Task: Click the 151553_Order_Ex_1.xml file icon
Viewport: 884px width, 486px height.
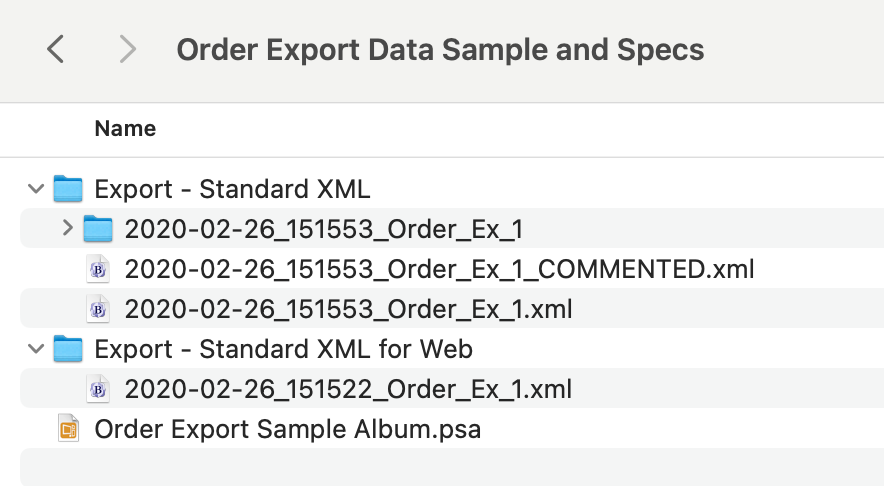Action: (x=98, y=309)
